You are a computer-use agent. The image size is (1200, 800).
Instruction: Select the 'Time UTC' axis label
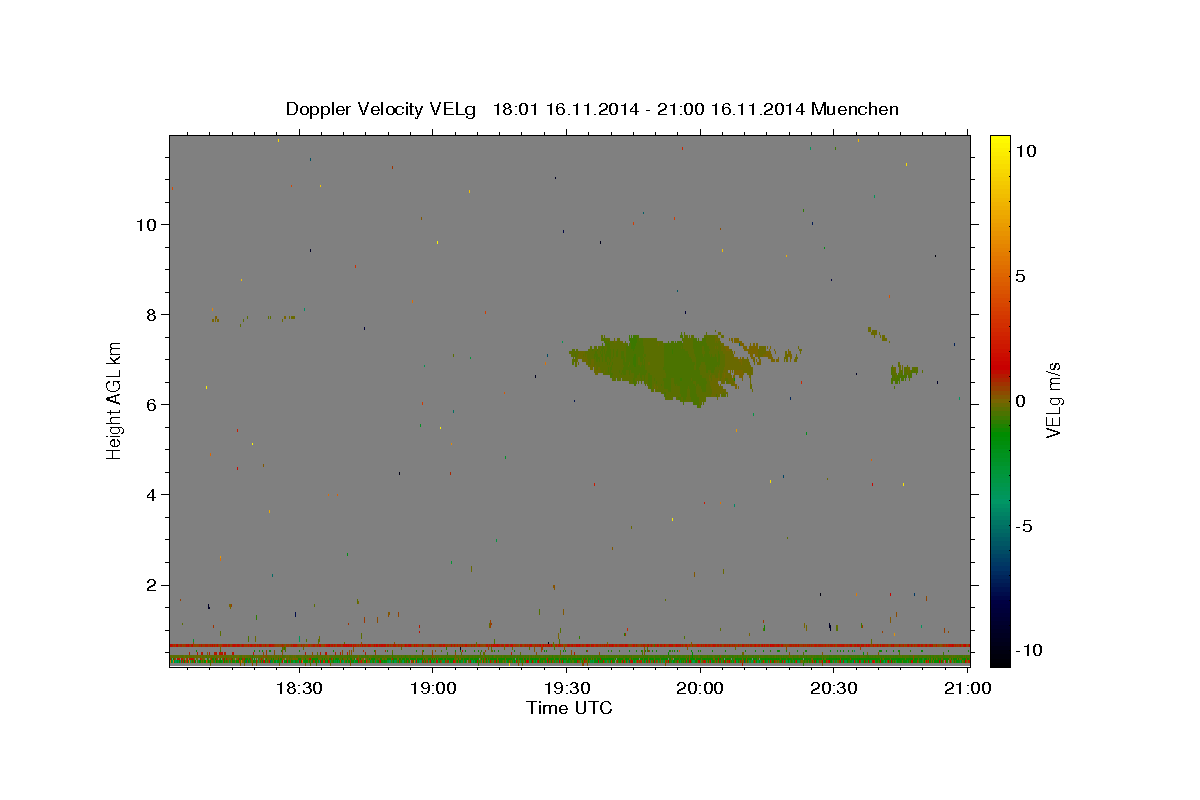[x=569, y=708]
